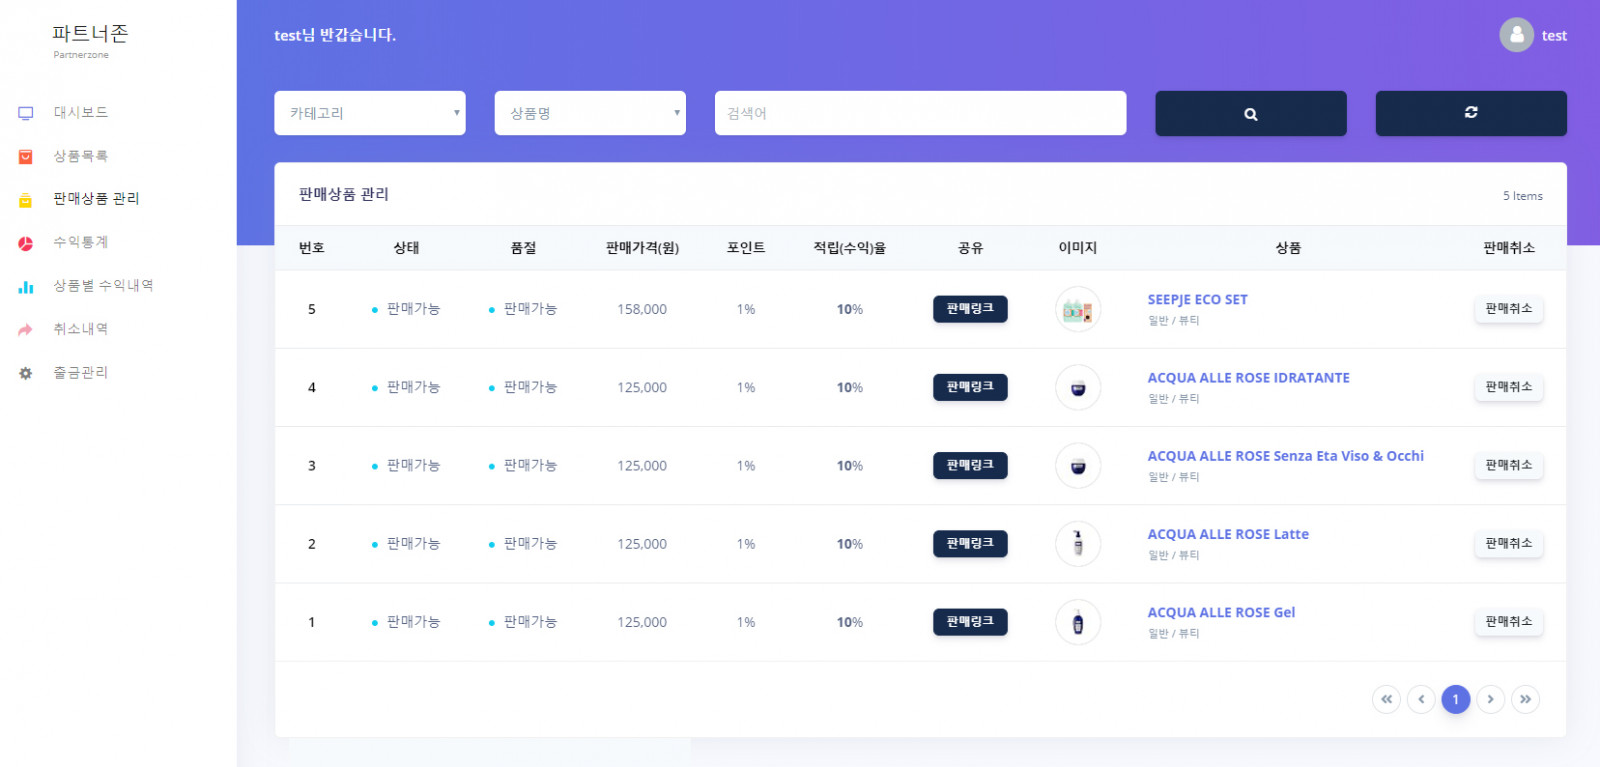1600x767 pixels.
Task: Click the 검색어 search input field
Action: click(920, 113)
